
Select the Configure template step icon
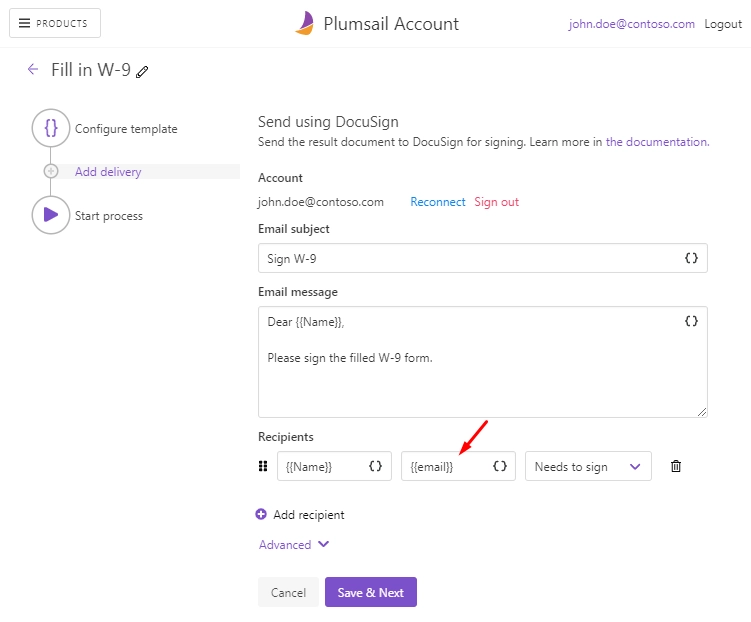51,128
